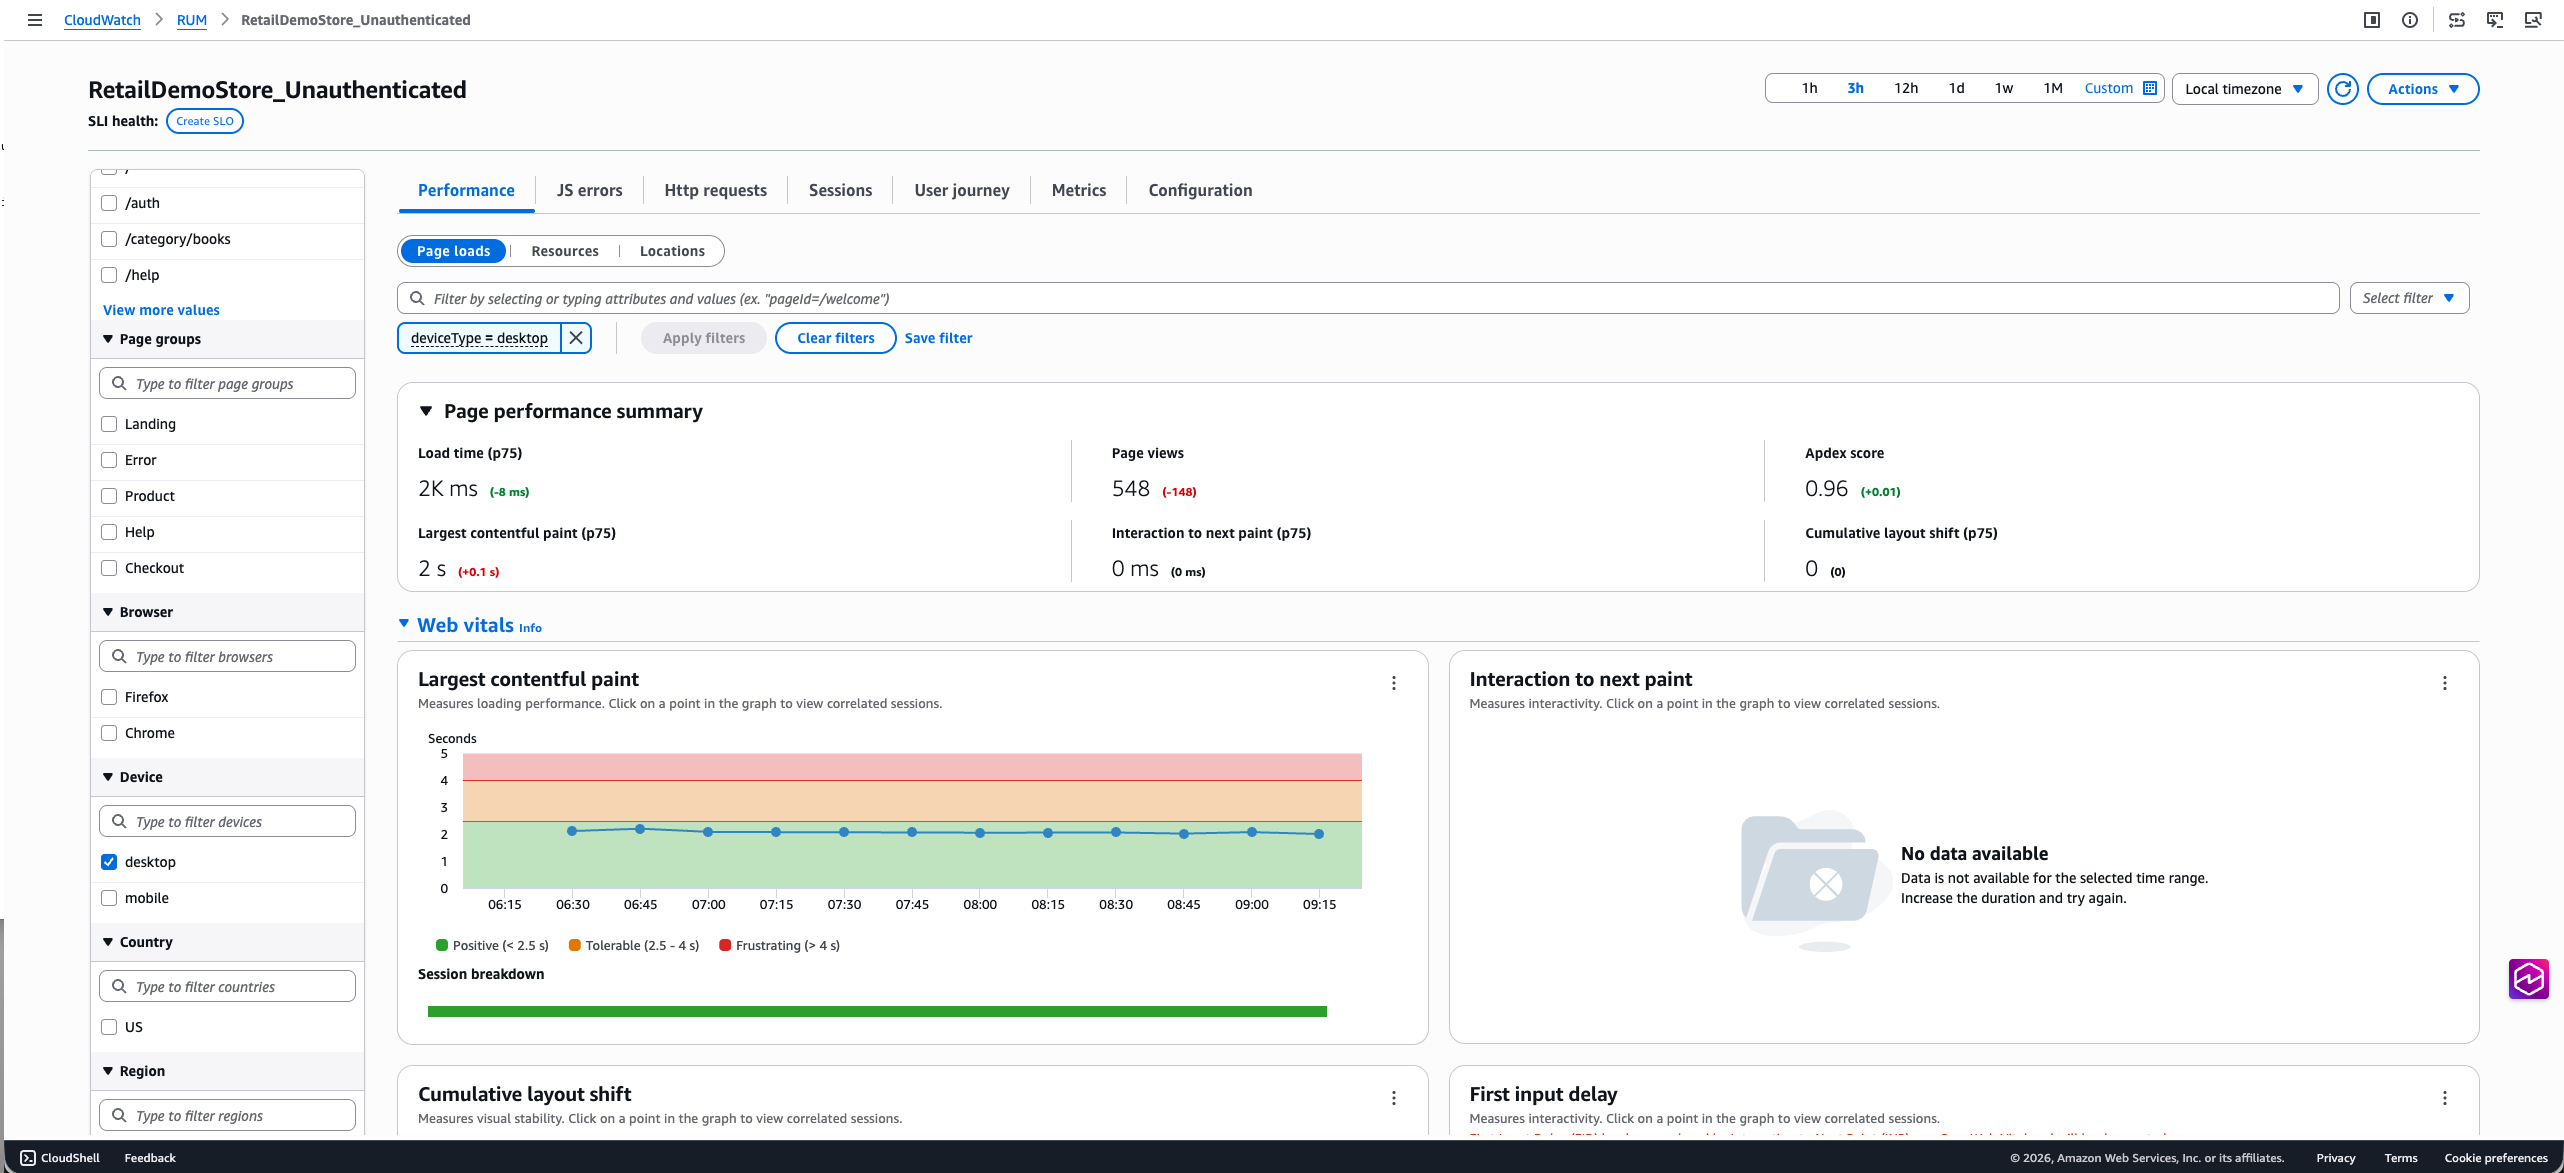
Task: Open First input delay options menu
Action: (2445, 1098)
